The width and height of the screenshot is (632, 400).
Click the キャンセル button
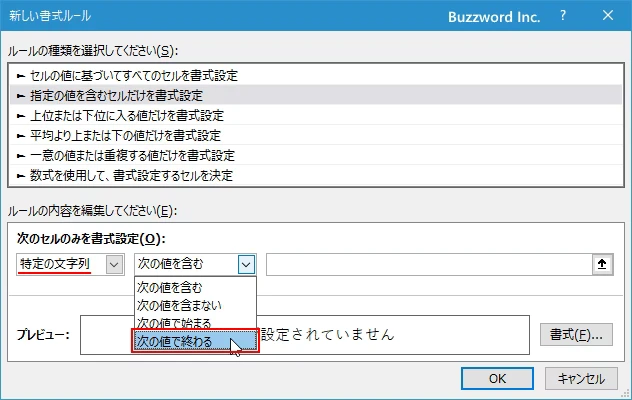(x=581, y=379)
